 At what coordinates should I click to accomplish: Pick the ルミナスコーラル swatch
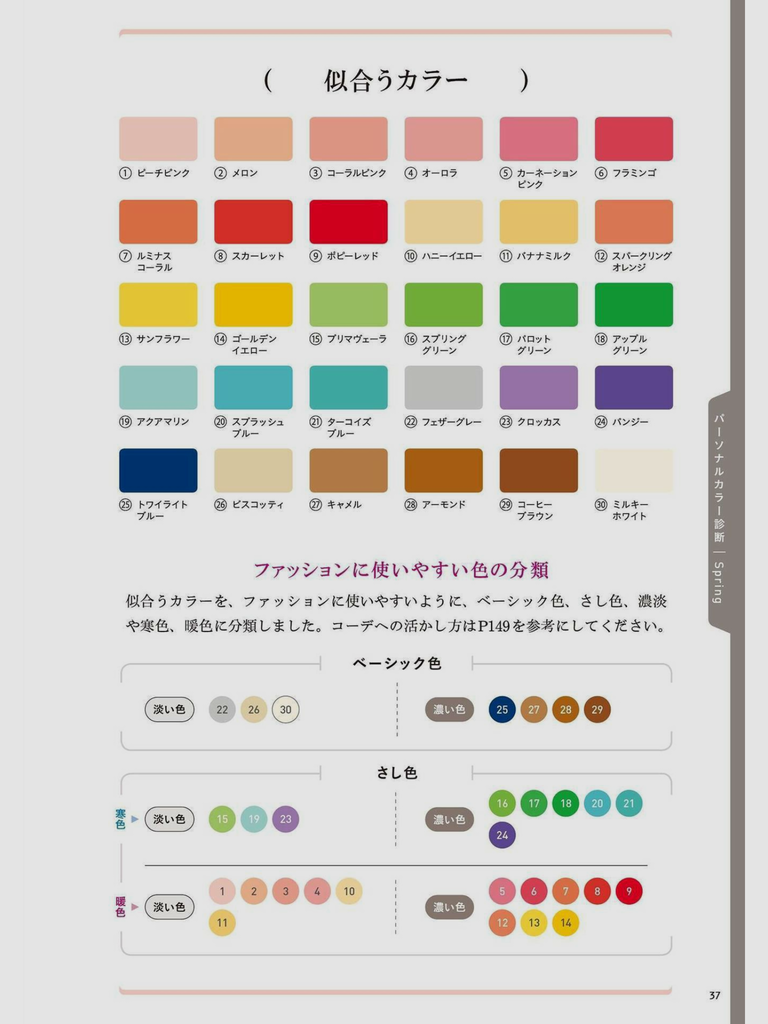158,221
